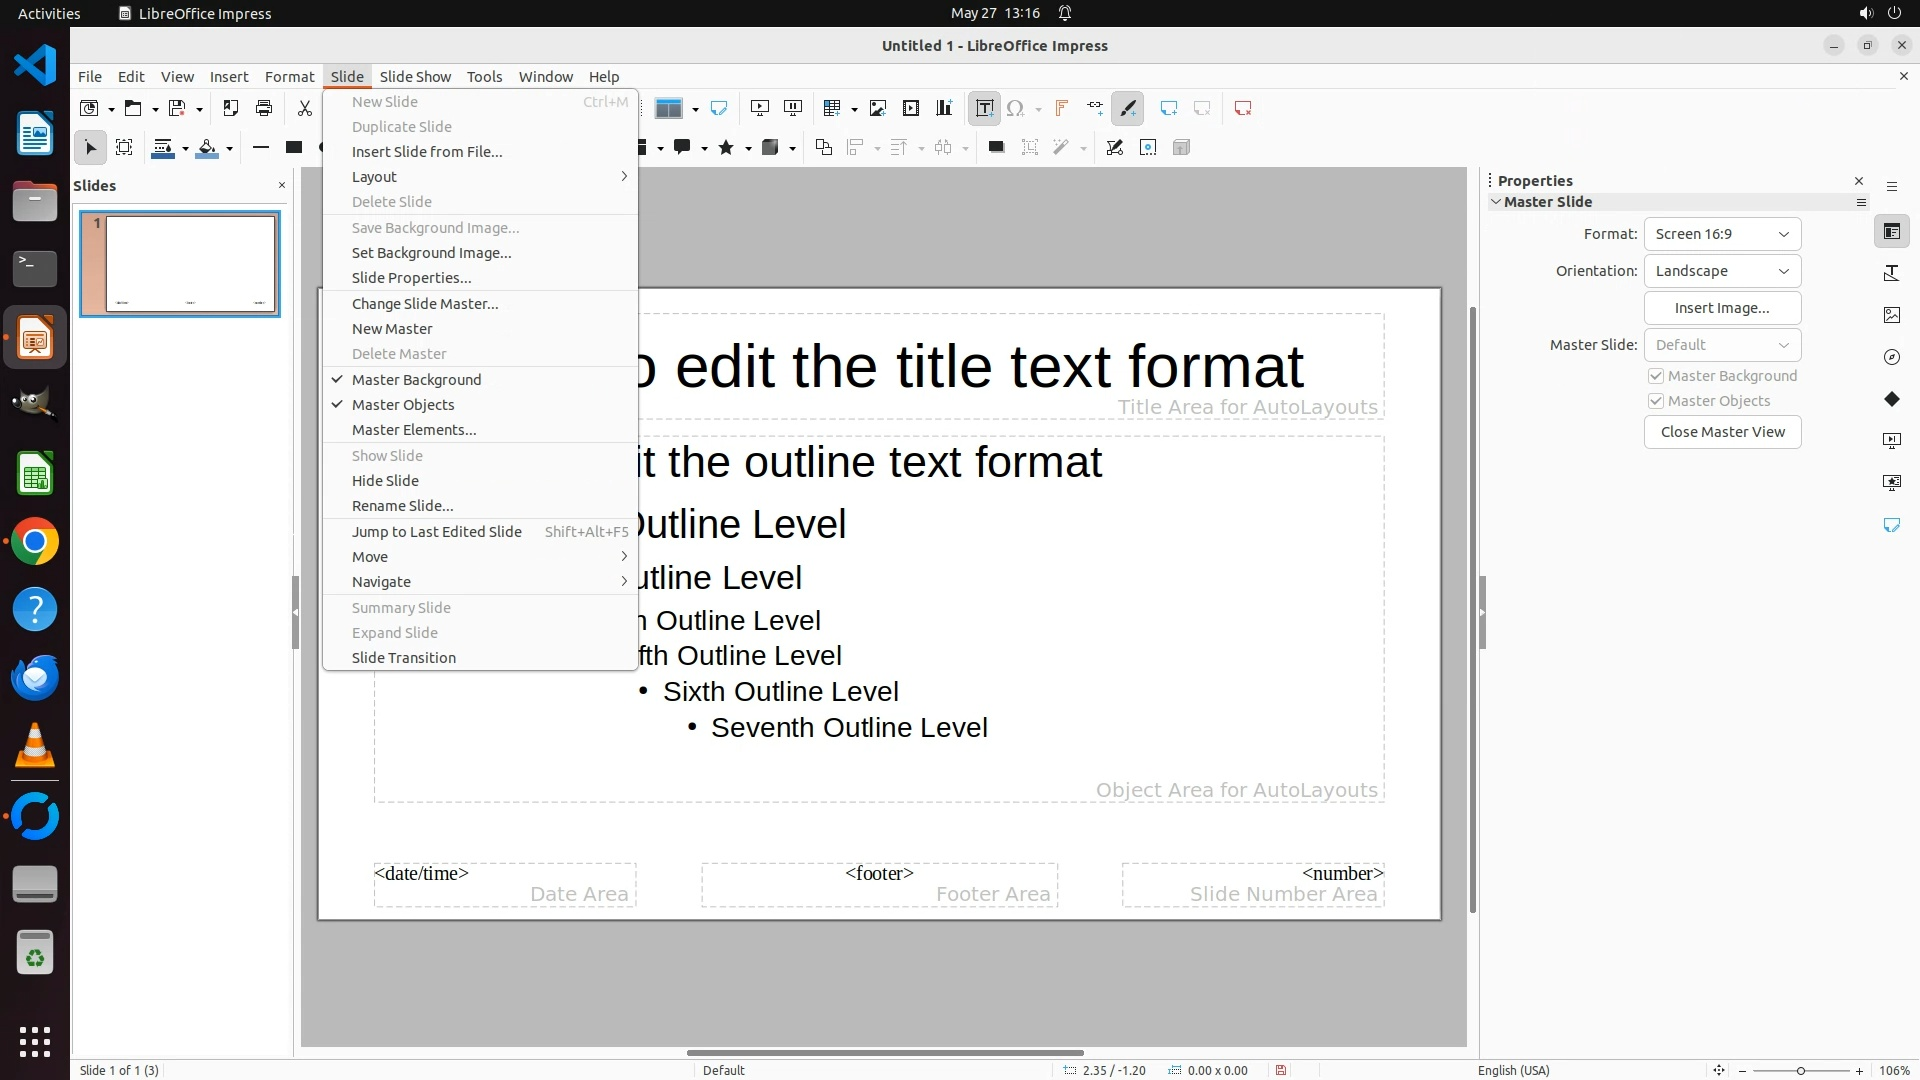Viewport: 1920px width, 1080px height.
Task: Select Master Elements... menu entry
Action: tap(414, 430)
